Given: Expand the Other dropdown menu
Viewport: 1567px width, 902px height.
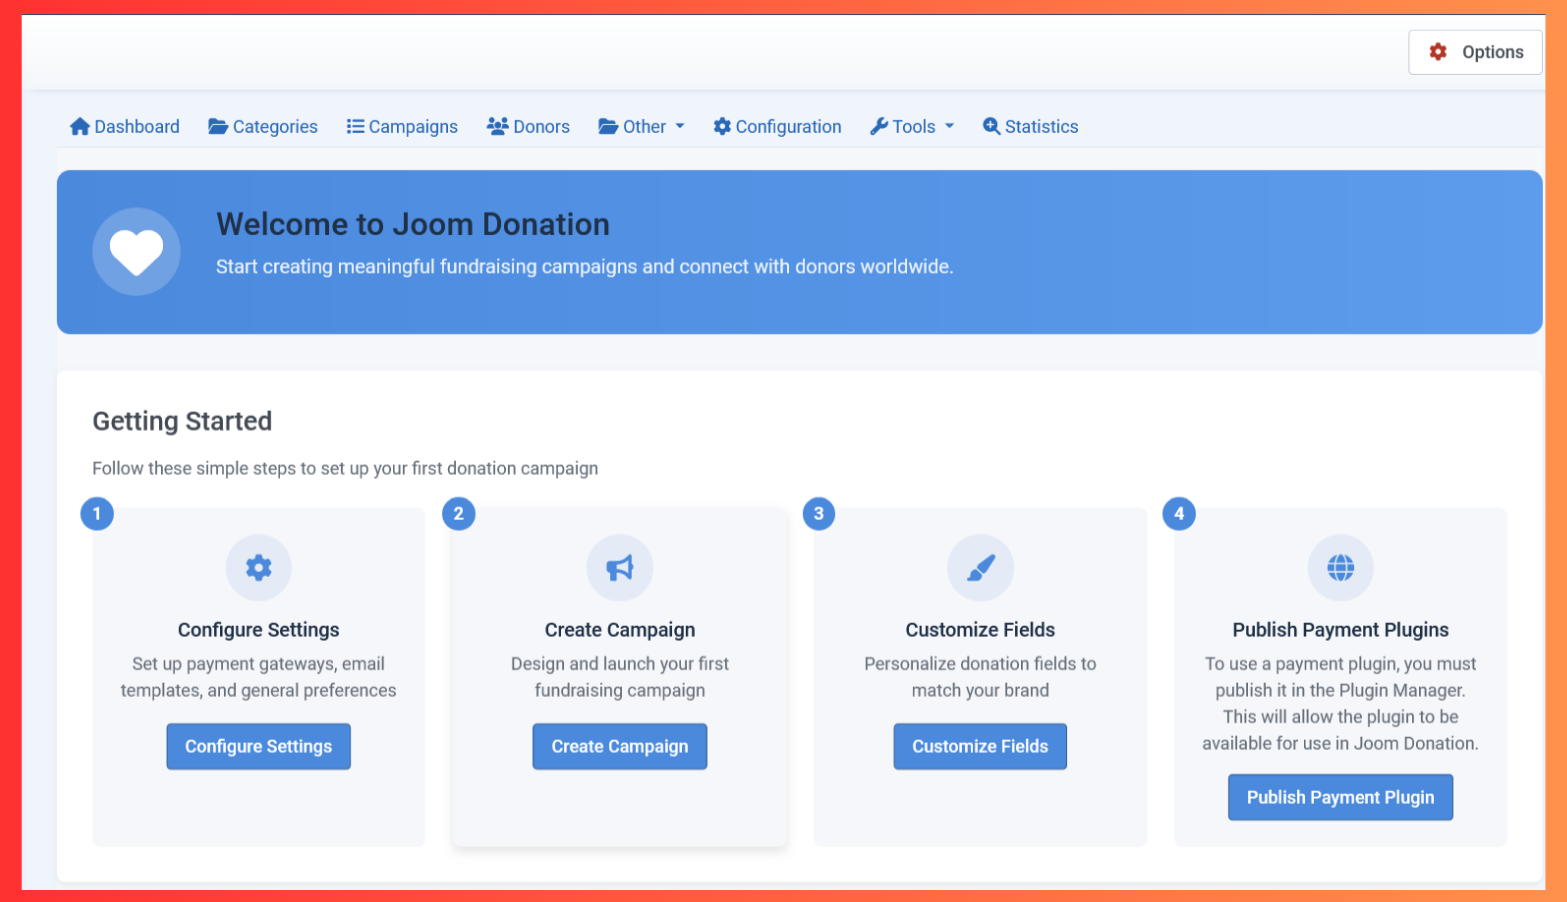Looking at the screenshot, I should (x=641, y=127).
